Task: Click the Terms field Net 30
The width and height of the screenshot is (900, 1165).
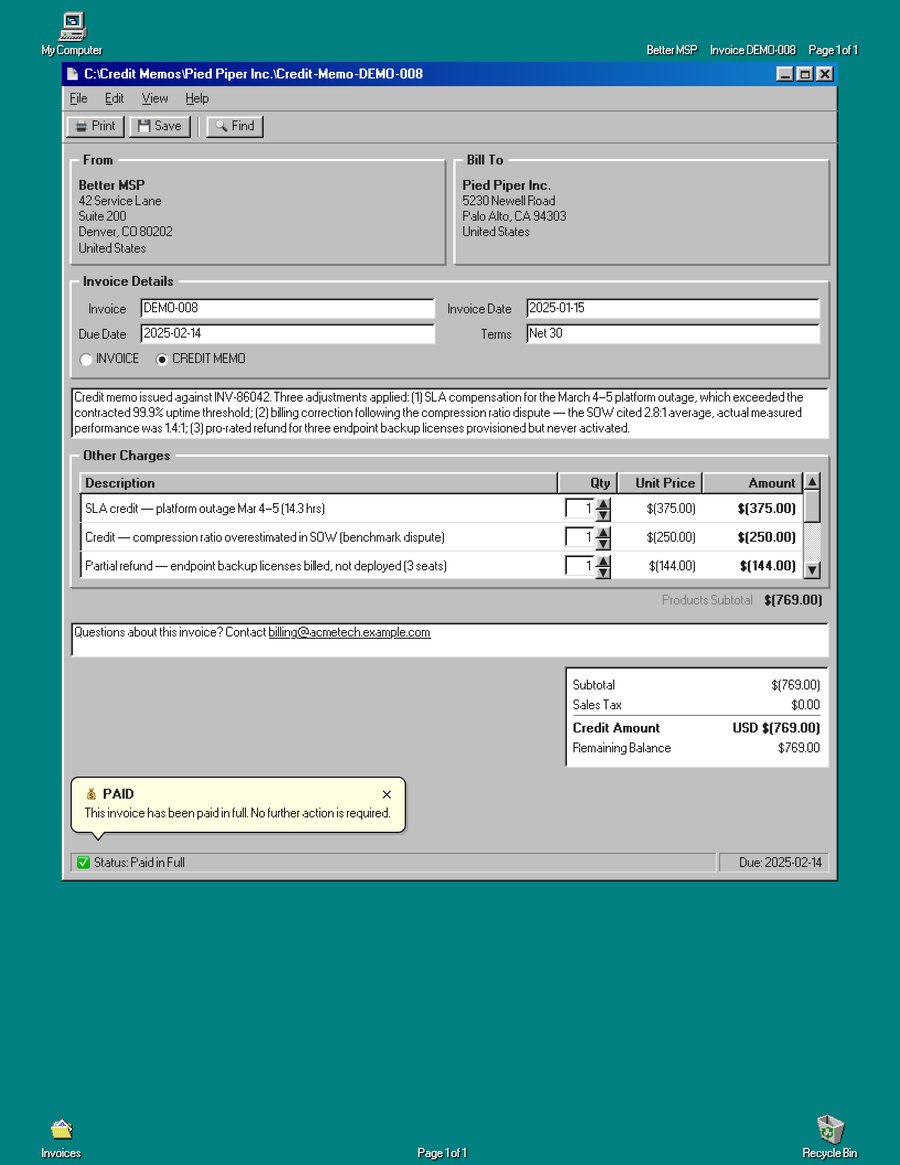Action: (x=673, y=334)
